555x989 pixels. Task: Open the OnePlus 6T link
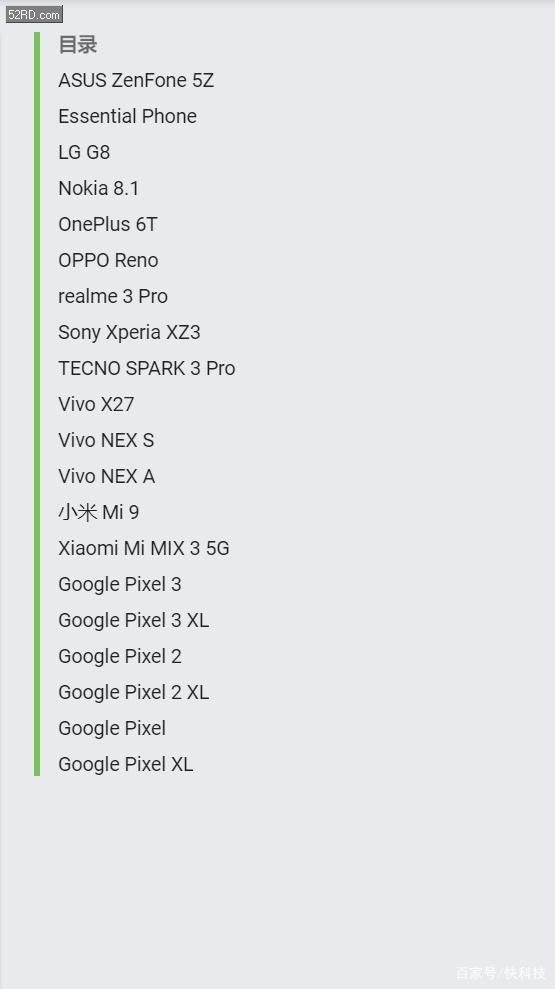[108, 224]
